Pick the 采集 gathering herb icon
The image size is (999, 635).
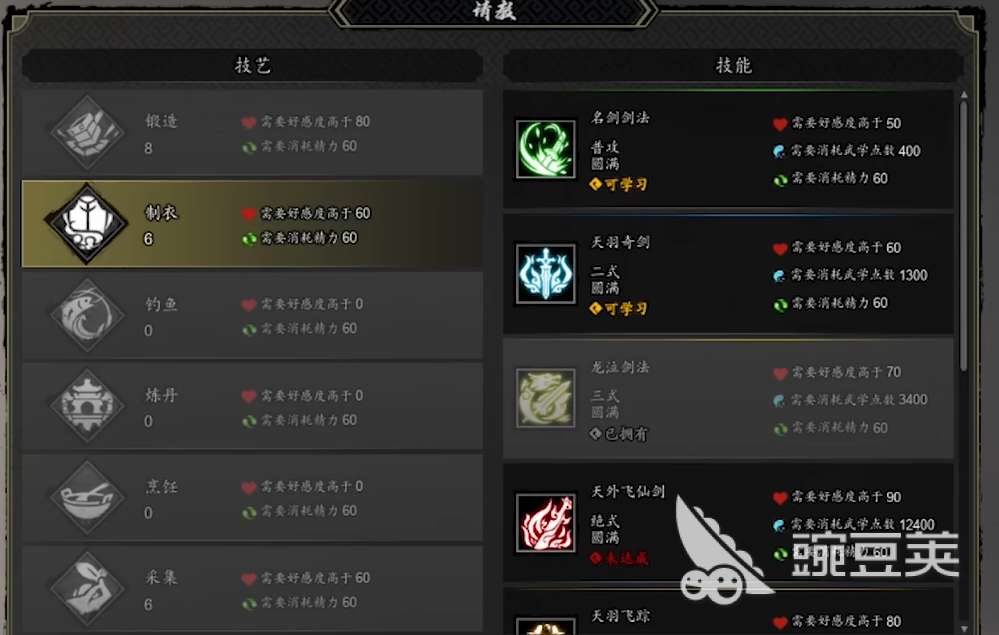click(87, 588)
